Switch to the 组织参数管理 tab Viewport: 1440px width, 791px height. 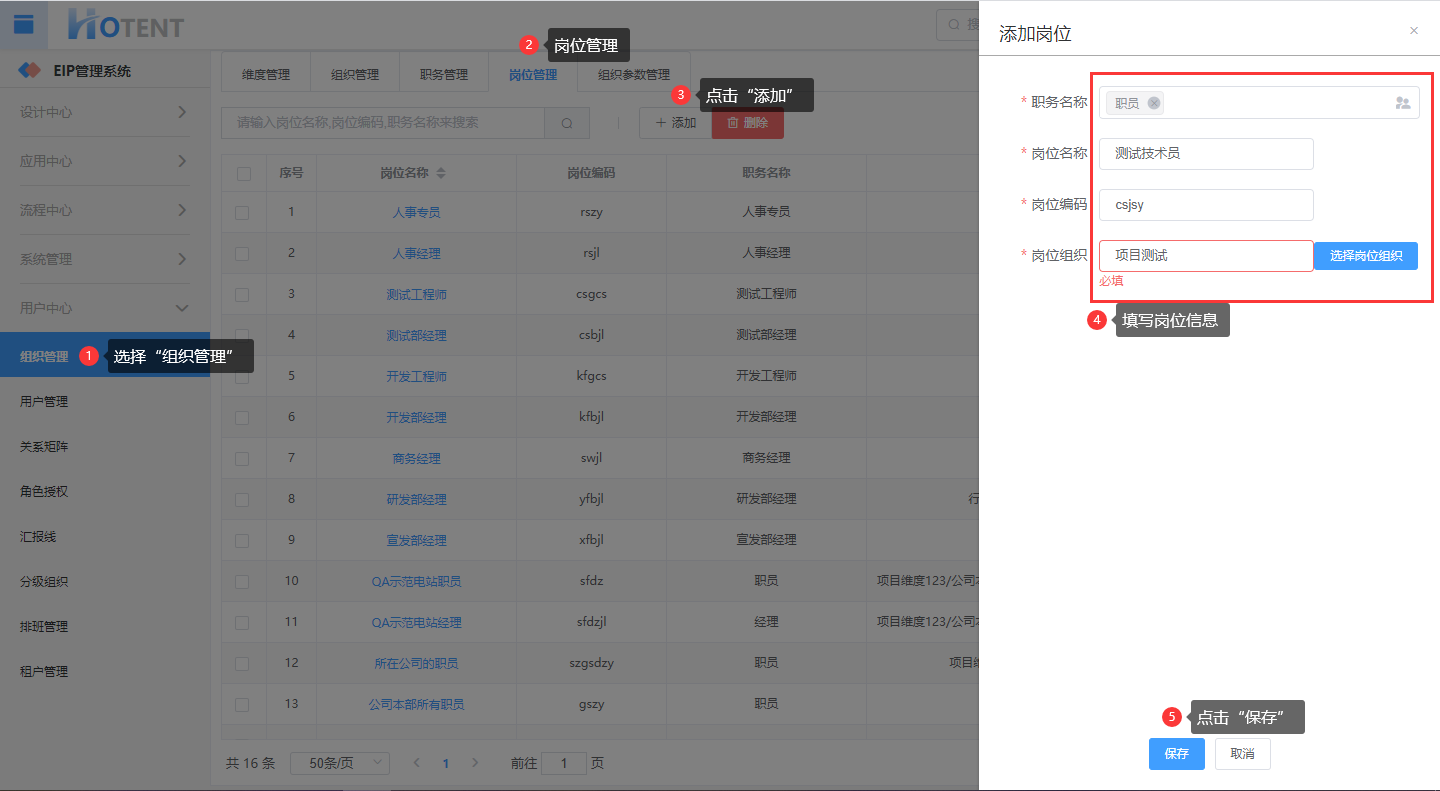[634, 74]
